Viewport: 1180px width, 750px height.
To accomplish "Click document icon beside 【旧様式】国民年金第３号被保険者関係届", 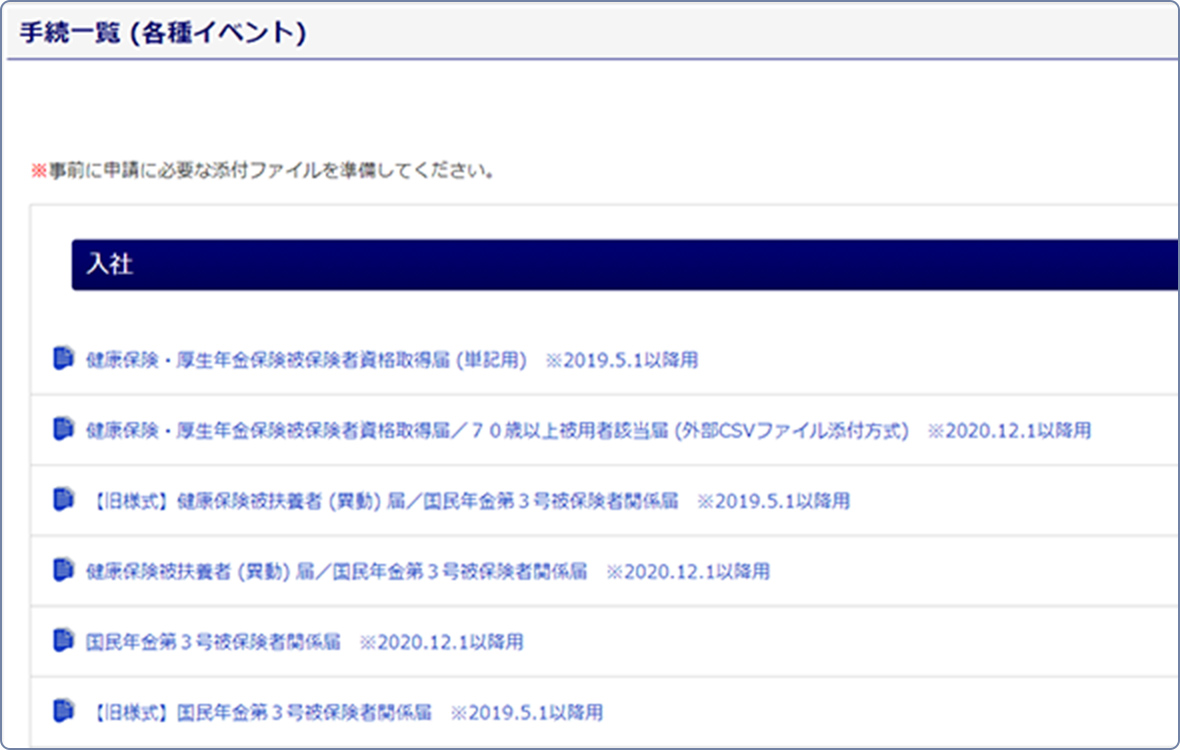I will click(x=63, y=711).
